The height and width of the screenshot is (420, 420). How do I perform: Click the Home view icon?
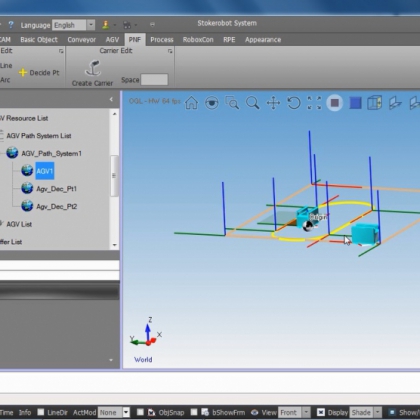pos(191,103)
